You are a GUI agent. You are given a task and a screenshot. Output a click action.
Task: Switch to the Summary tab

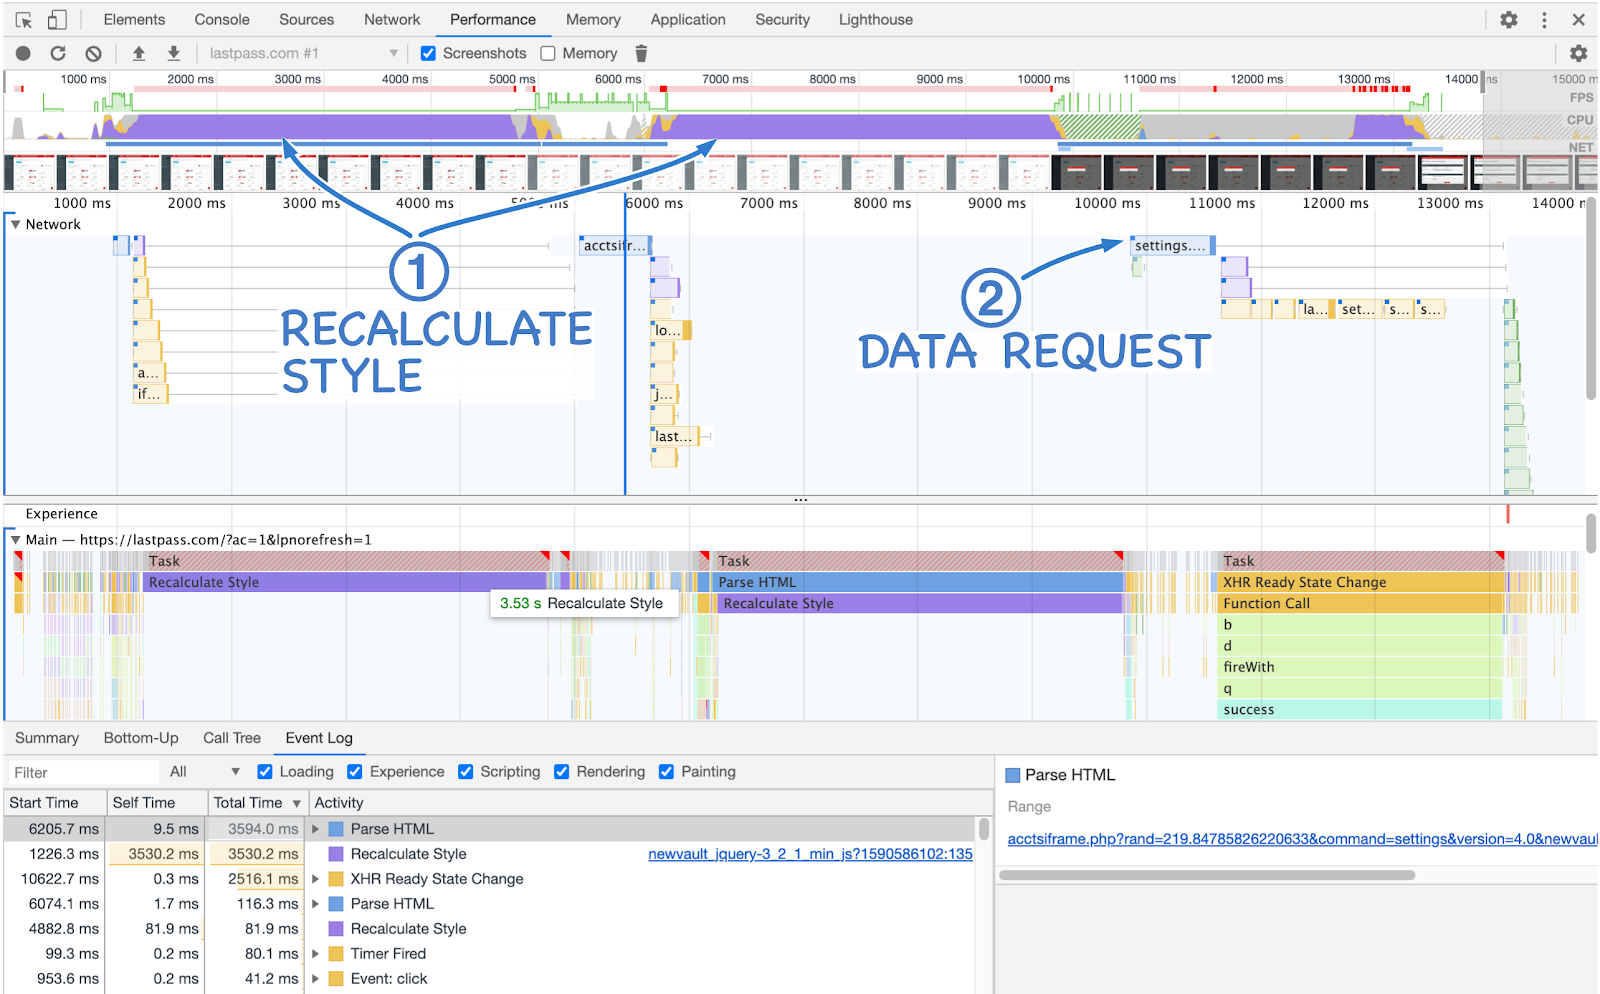coord(46,738)
